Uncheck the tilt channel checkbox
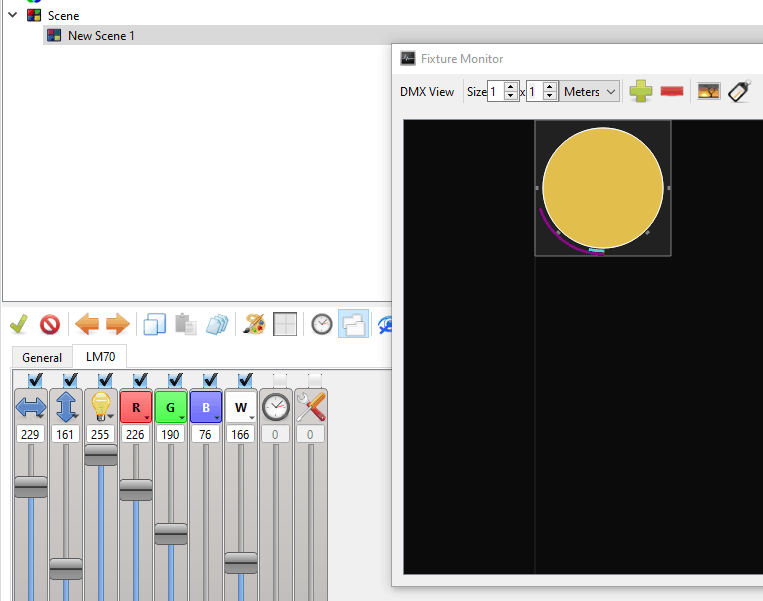Screen dimensions: 763x601 70,380
